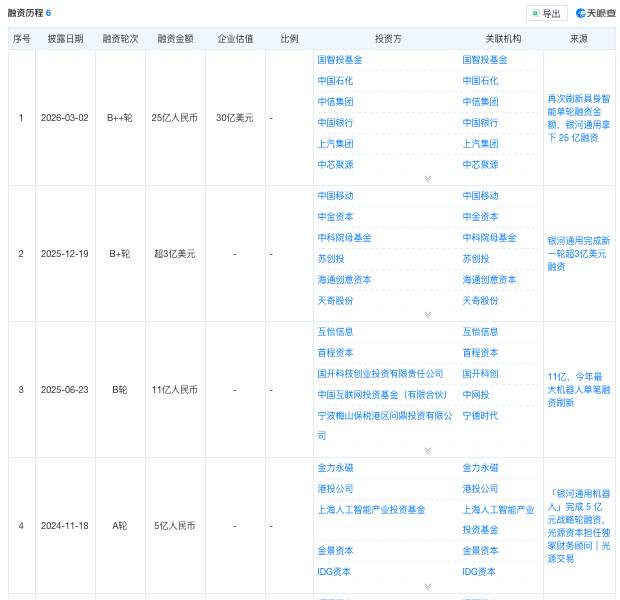Open 中国石化 in 关联机构 column
This screenshot has width=620, height=600.
[480, 81]
